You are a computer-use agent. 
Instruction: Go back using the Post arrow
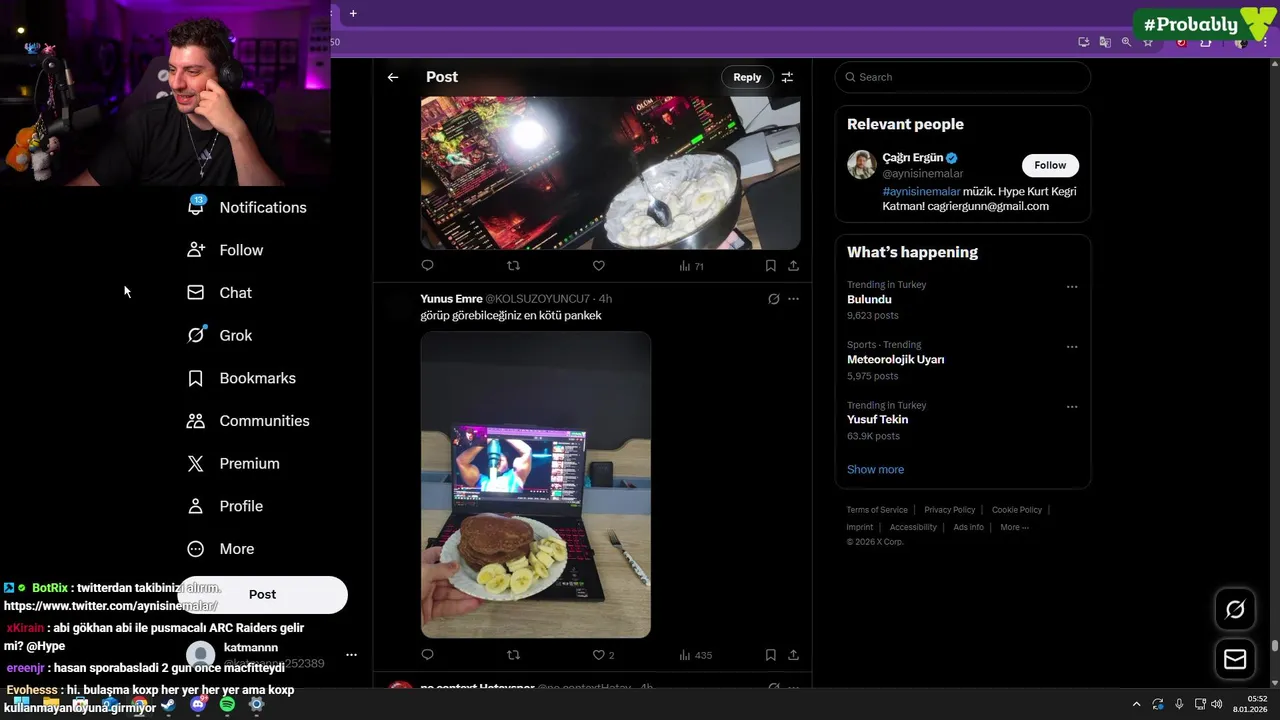393,77
